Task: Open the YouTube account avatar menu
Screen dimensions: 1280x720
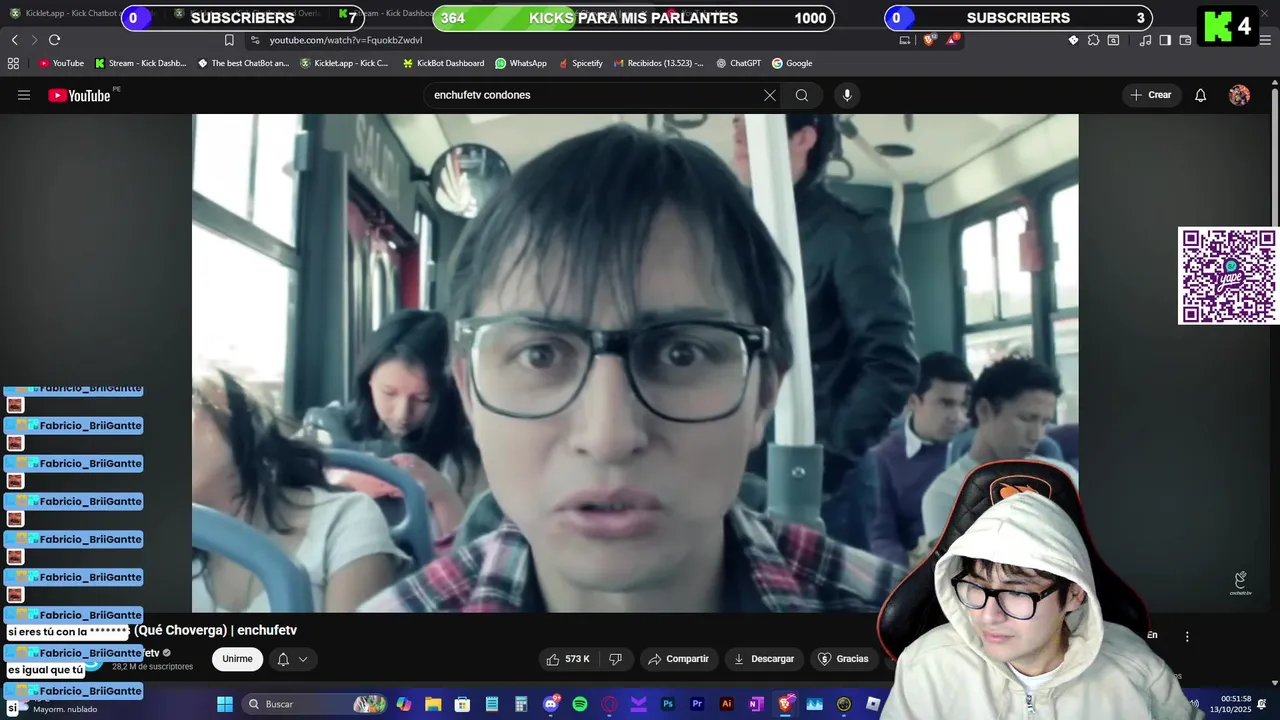Action: [1240, 95]
